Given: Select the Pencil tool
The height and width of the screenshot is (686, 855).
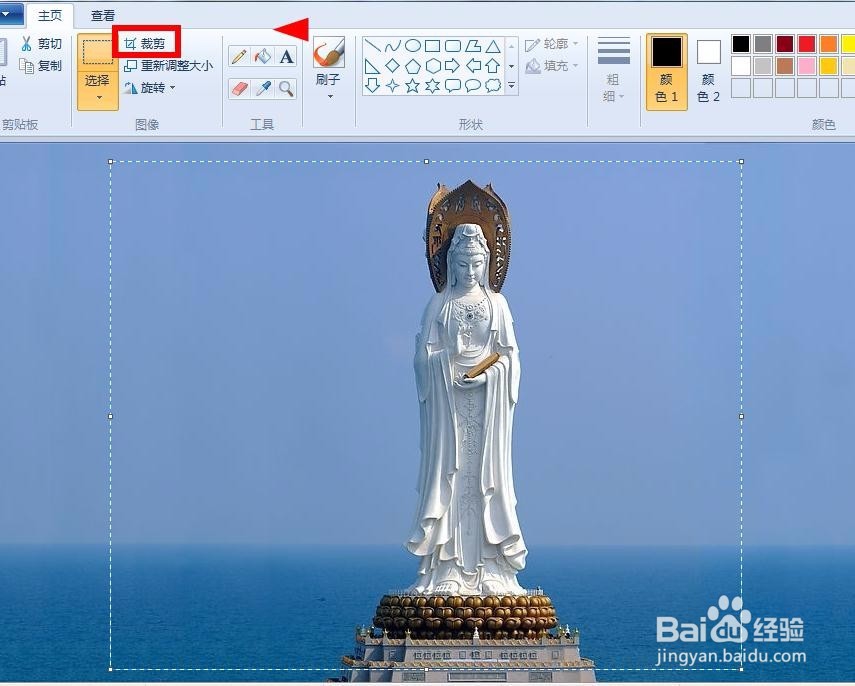Looking at the screenshot, I should tap(239, 56).
